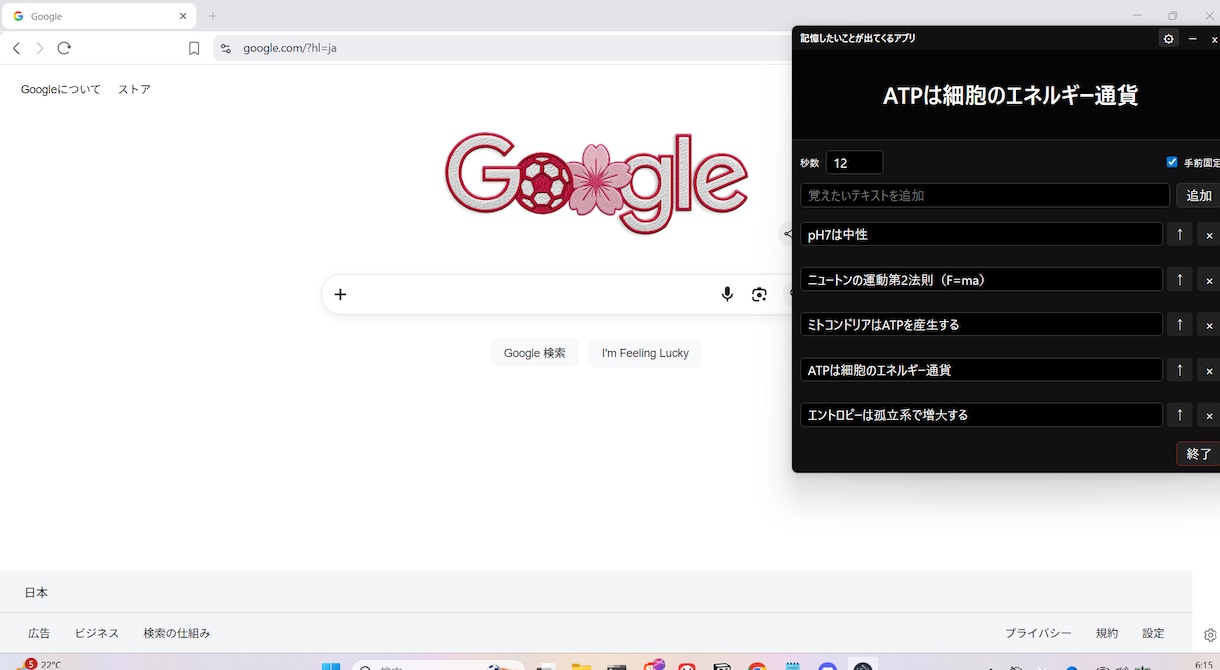1220x670 pixels.
Task: Click the 終了 exit button
Action: [1198, 453]
